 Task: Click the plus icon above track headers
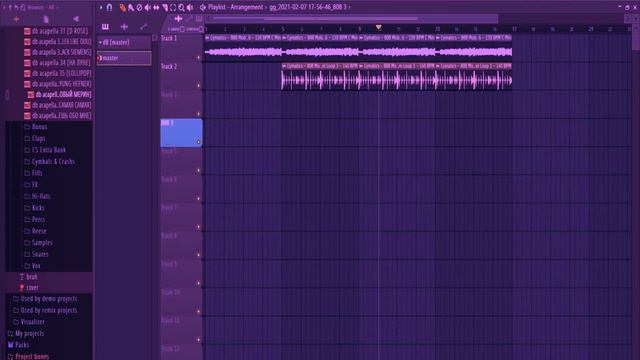pyautogui.click(x=178, y=19)
